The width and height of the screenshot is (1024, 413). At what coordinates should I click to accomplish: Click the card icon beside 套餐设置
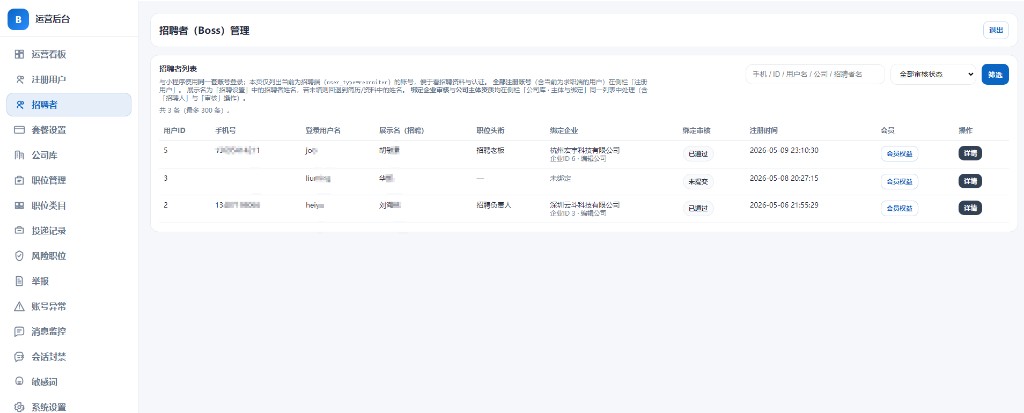[x=20, y=130]
